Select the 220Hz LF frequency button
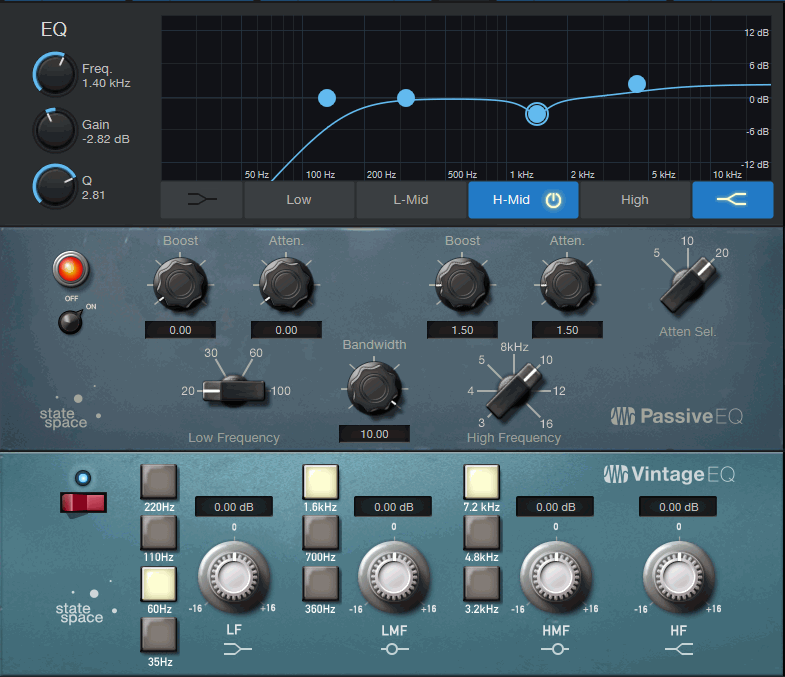785x677 pixels. click(159, 481)
